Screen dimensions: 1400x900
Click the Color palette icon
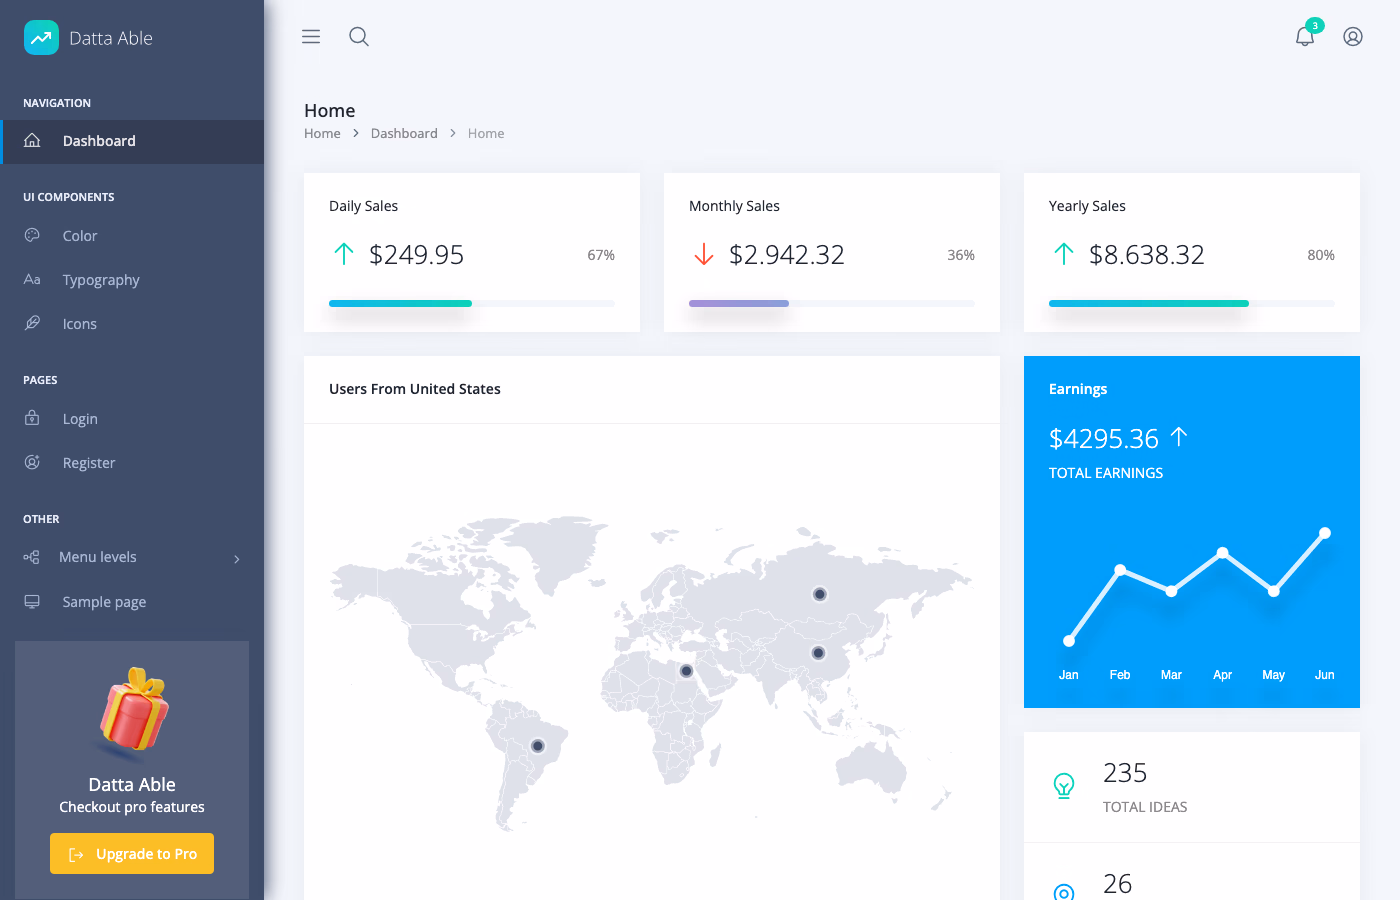[x=32, y=235]
